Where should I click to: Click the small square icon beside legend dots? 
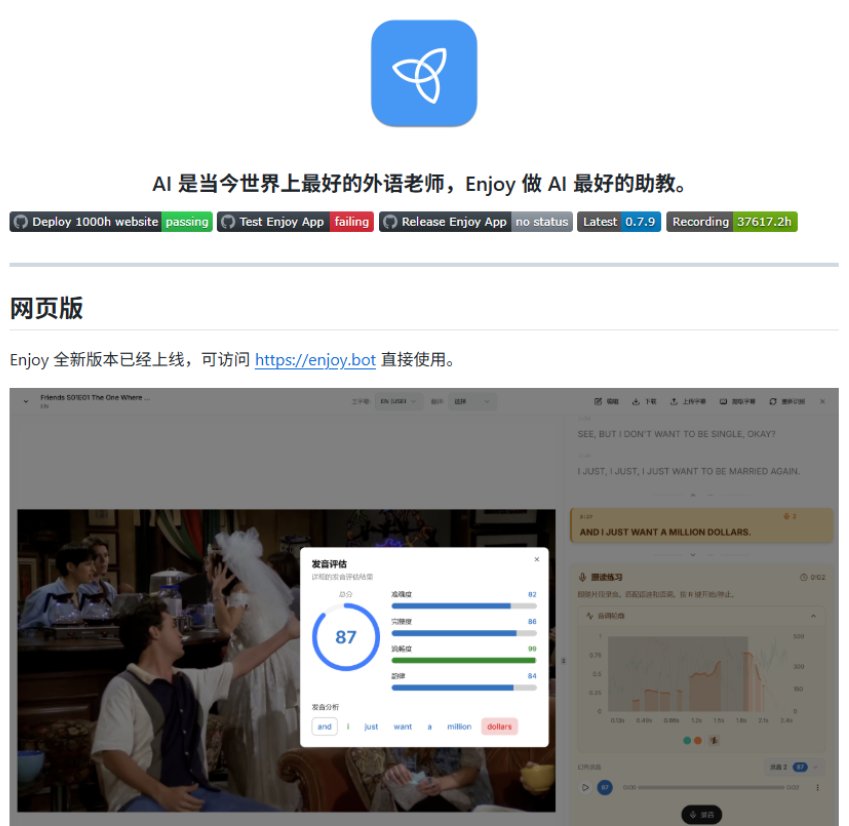click(x=714, y=740)
